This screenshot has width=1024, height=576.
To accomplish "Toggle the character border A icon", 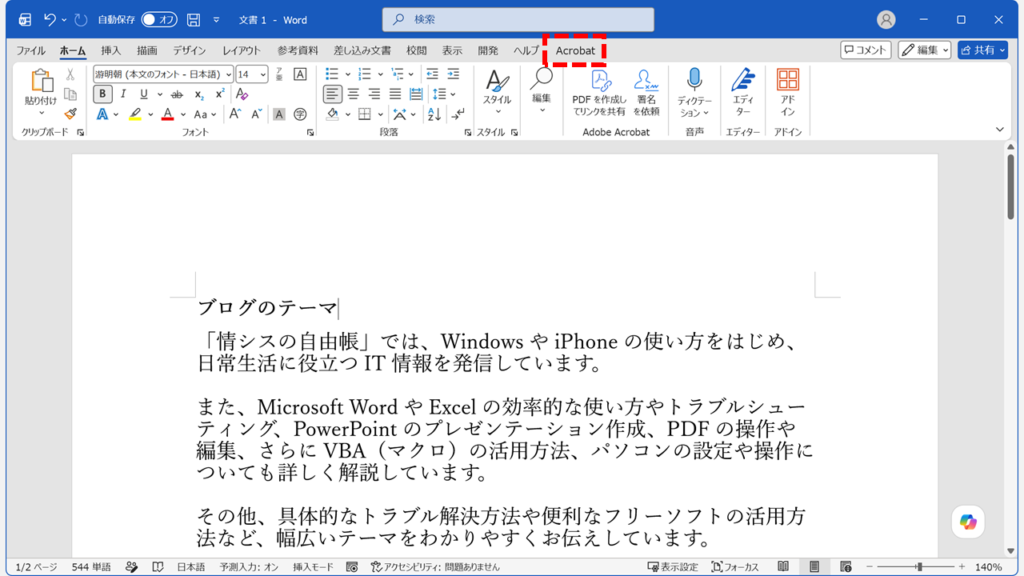I will tap(300, 74).
